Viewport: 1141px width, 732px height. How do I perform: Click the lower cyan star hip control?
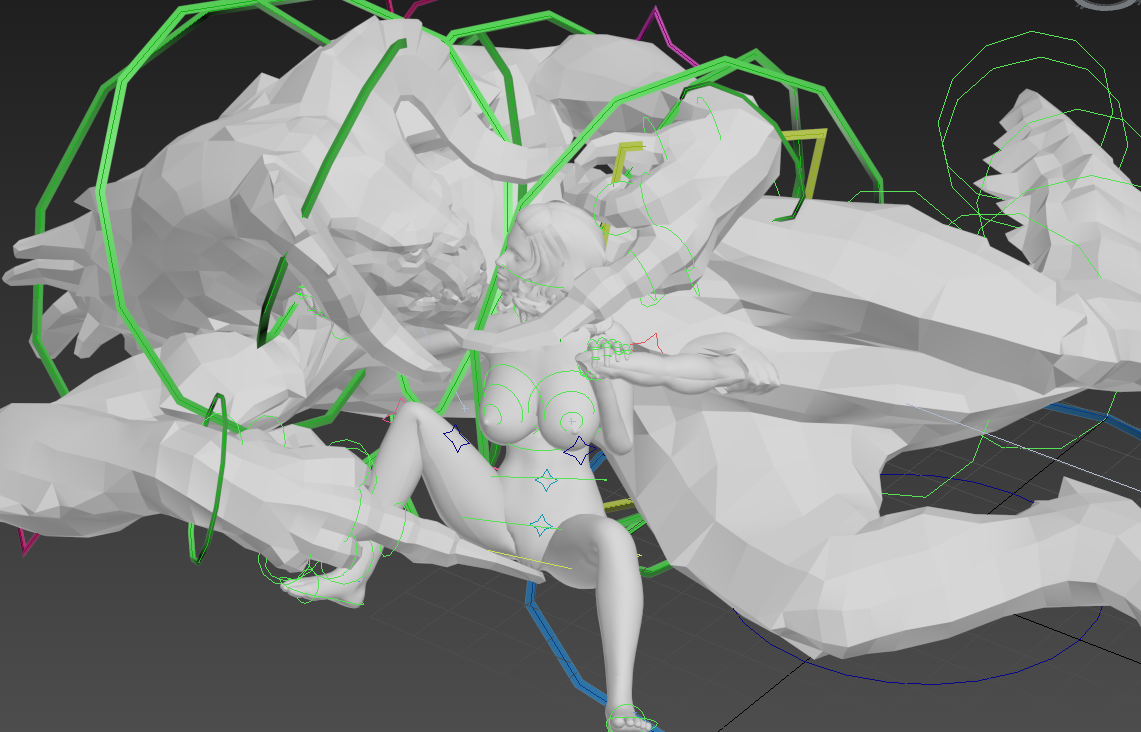point(541,525)
